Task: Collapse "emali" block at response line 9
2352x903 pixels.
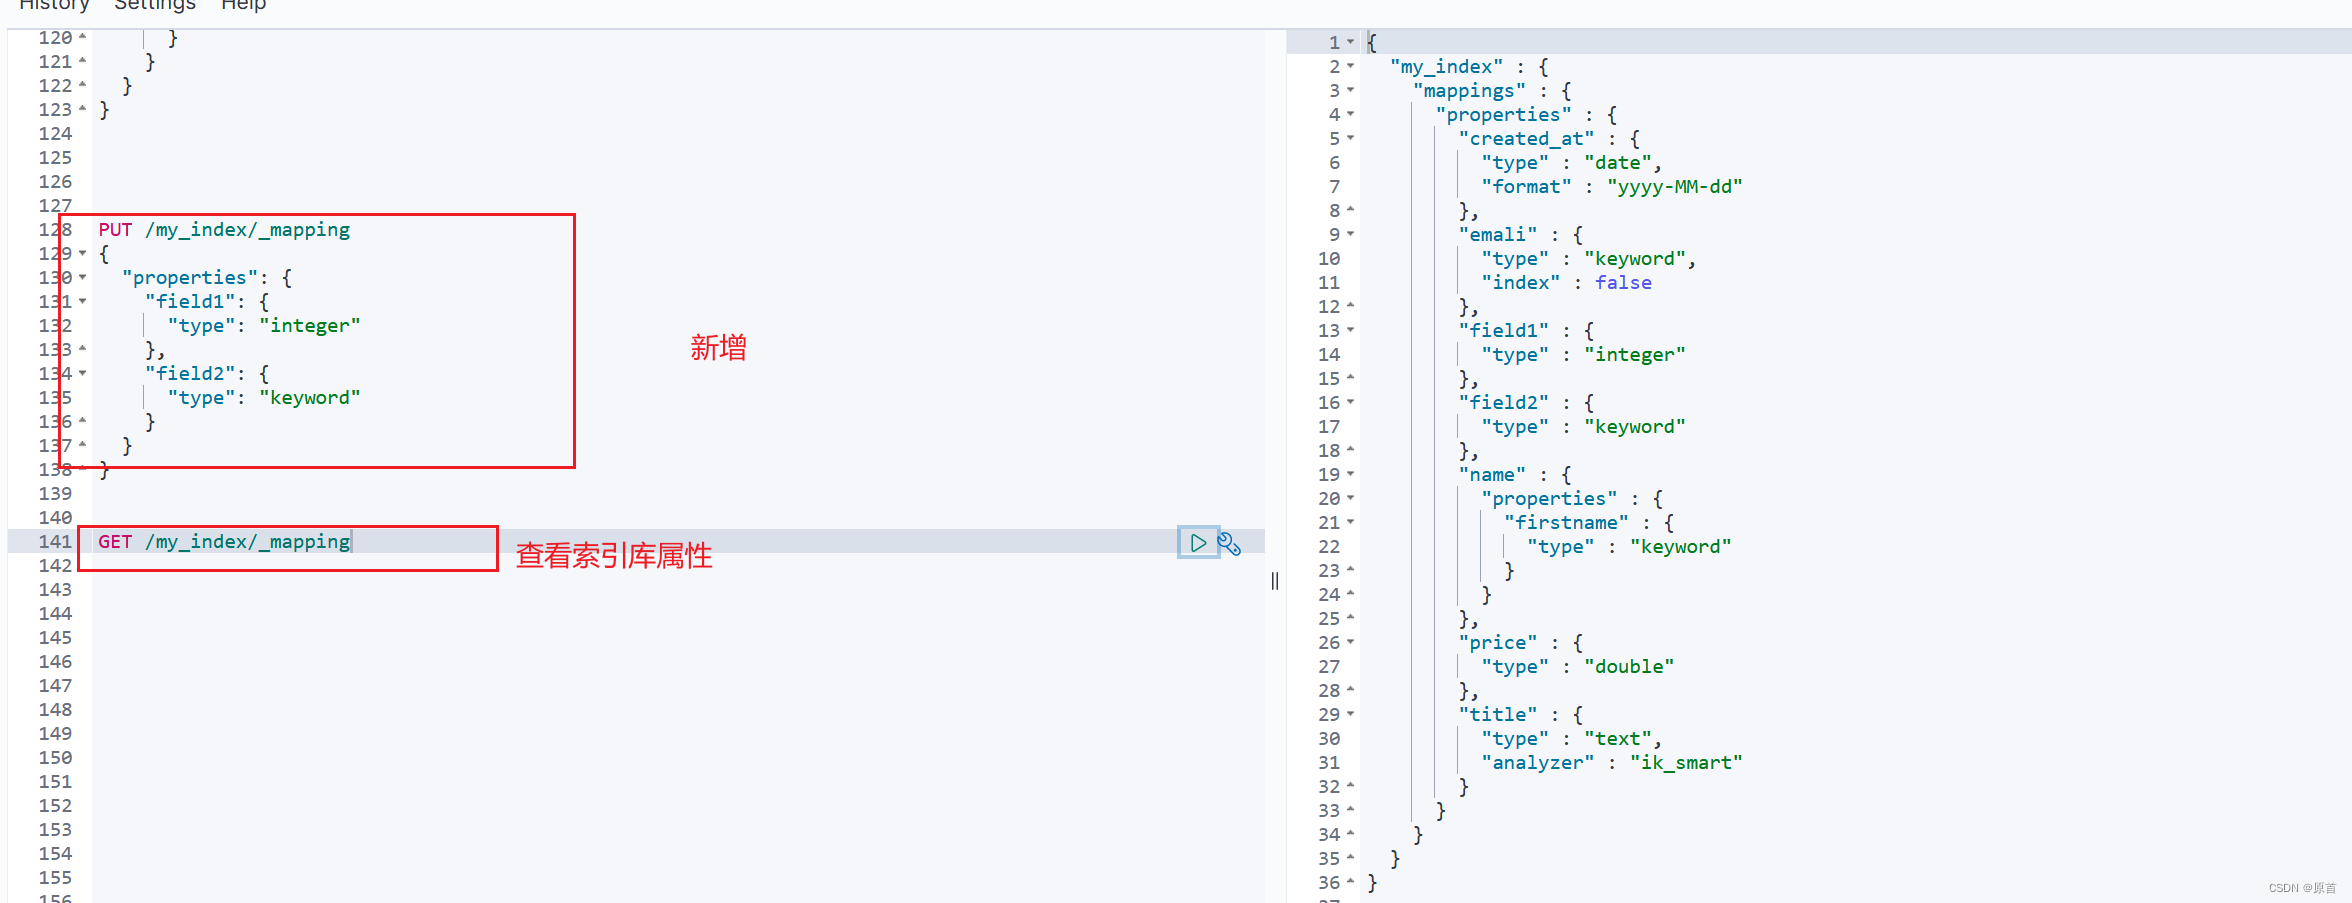Action: tap(1350, 234)
